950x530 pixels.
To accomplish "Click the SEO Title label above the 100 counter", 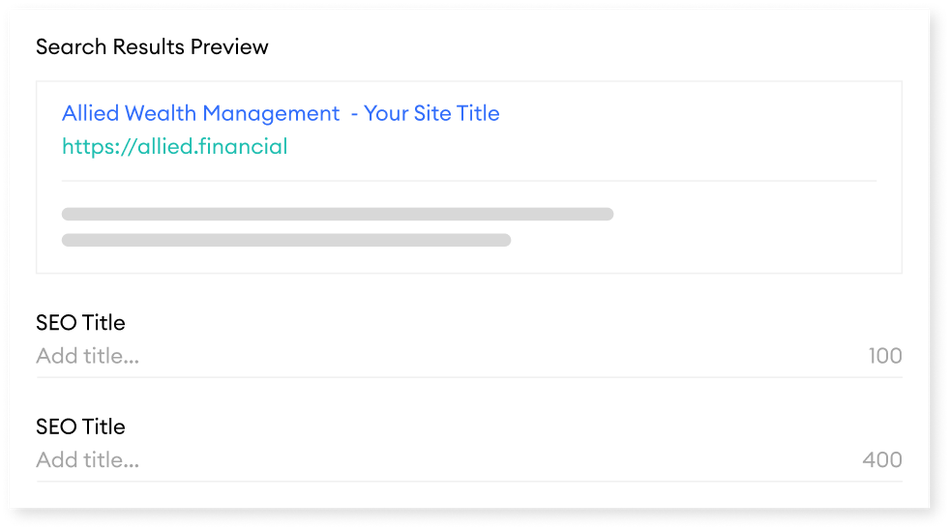I will pyautogui.click(x=81, y=323).
